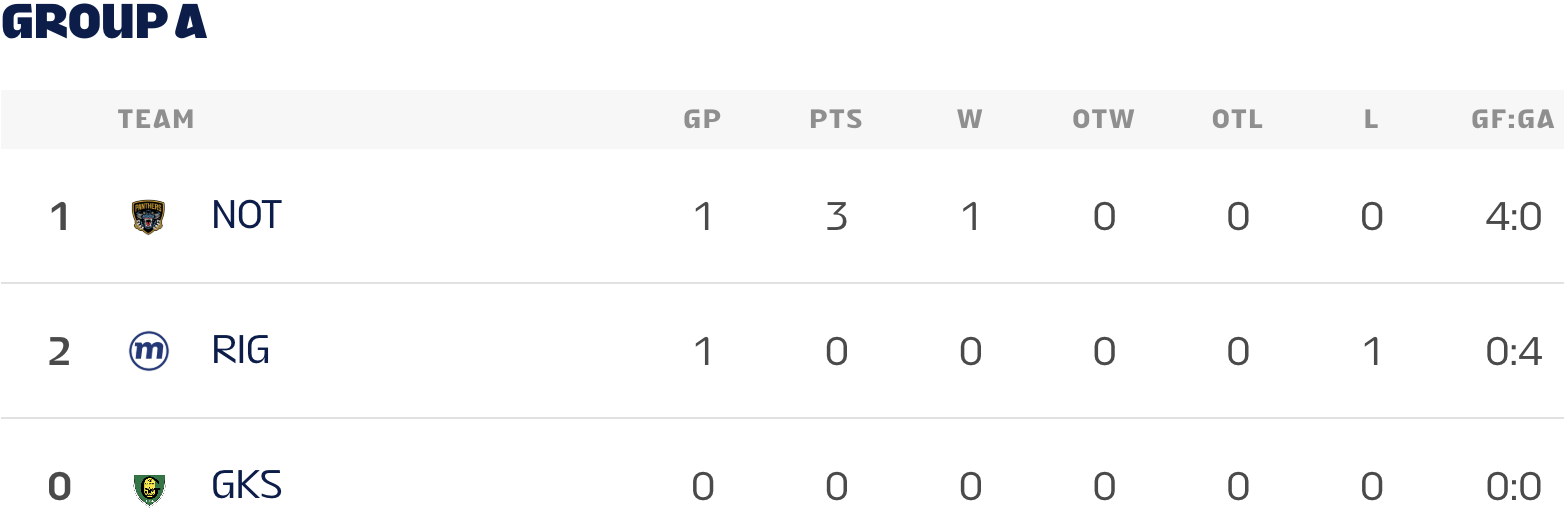
Task: Click rank number 2 for RIG
Action: (x=59, y=351)
